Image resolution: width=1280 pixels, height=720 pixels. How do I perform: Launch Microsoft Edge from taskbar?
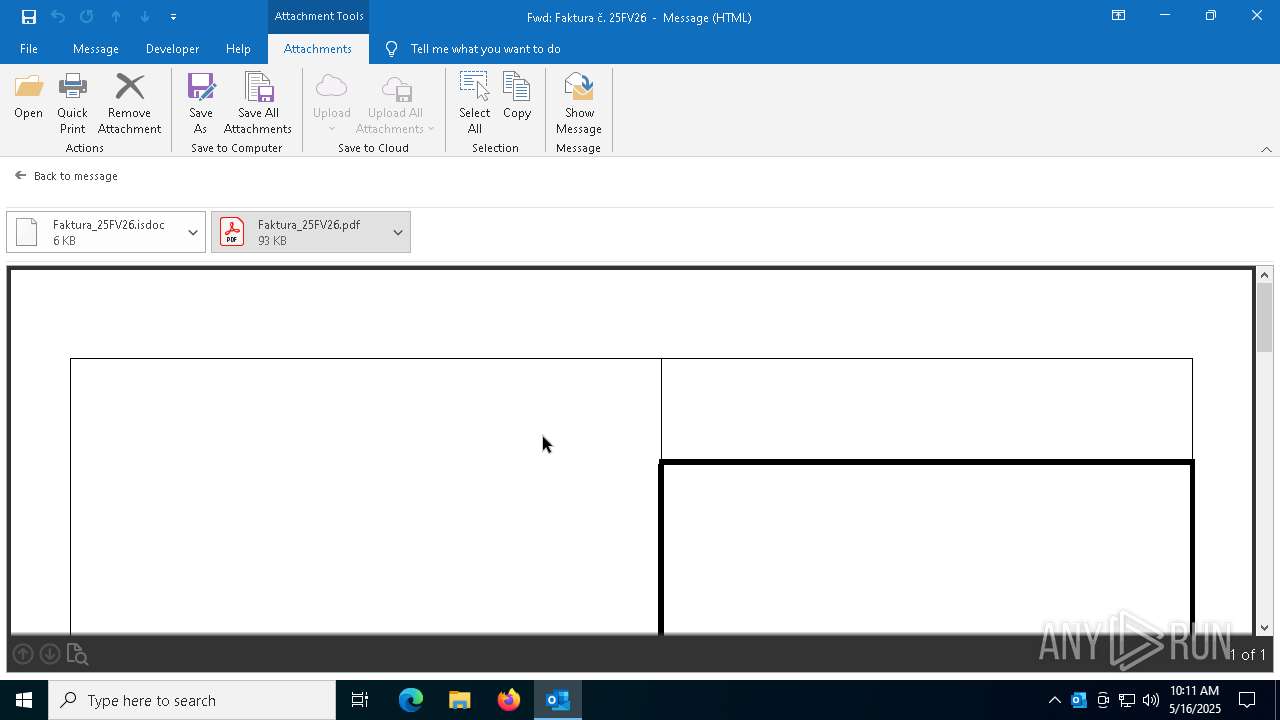(x=411, y=700)
